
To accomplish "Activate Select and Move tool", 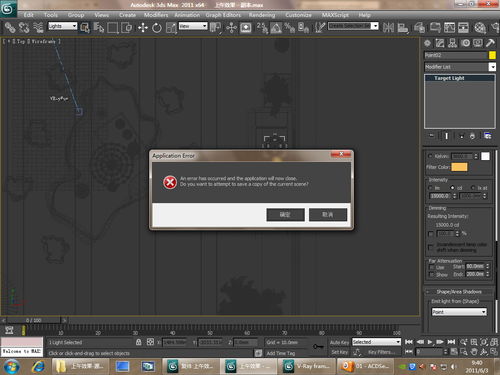I will (143, 27).
